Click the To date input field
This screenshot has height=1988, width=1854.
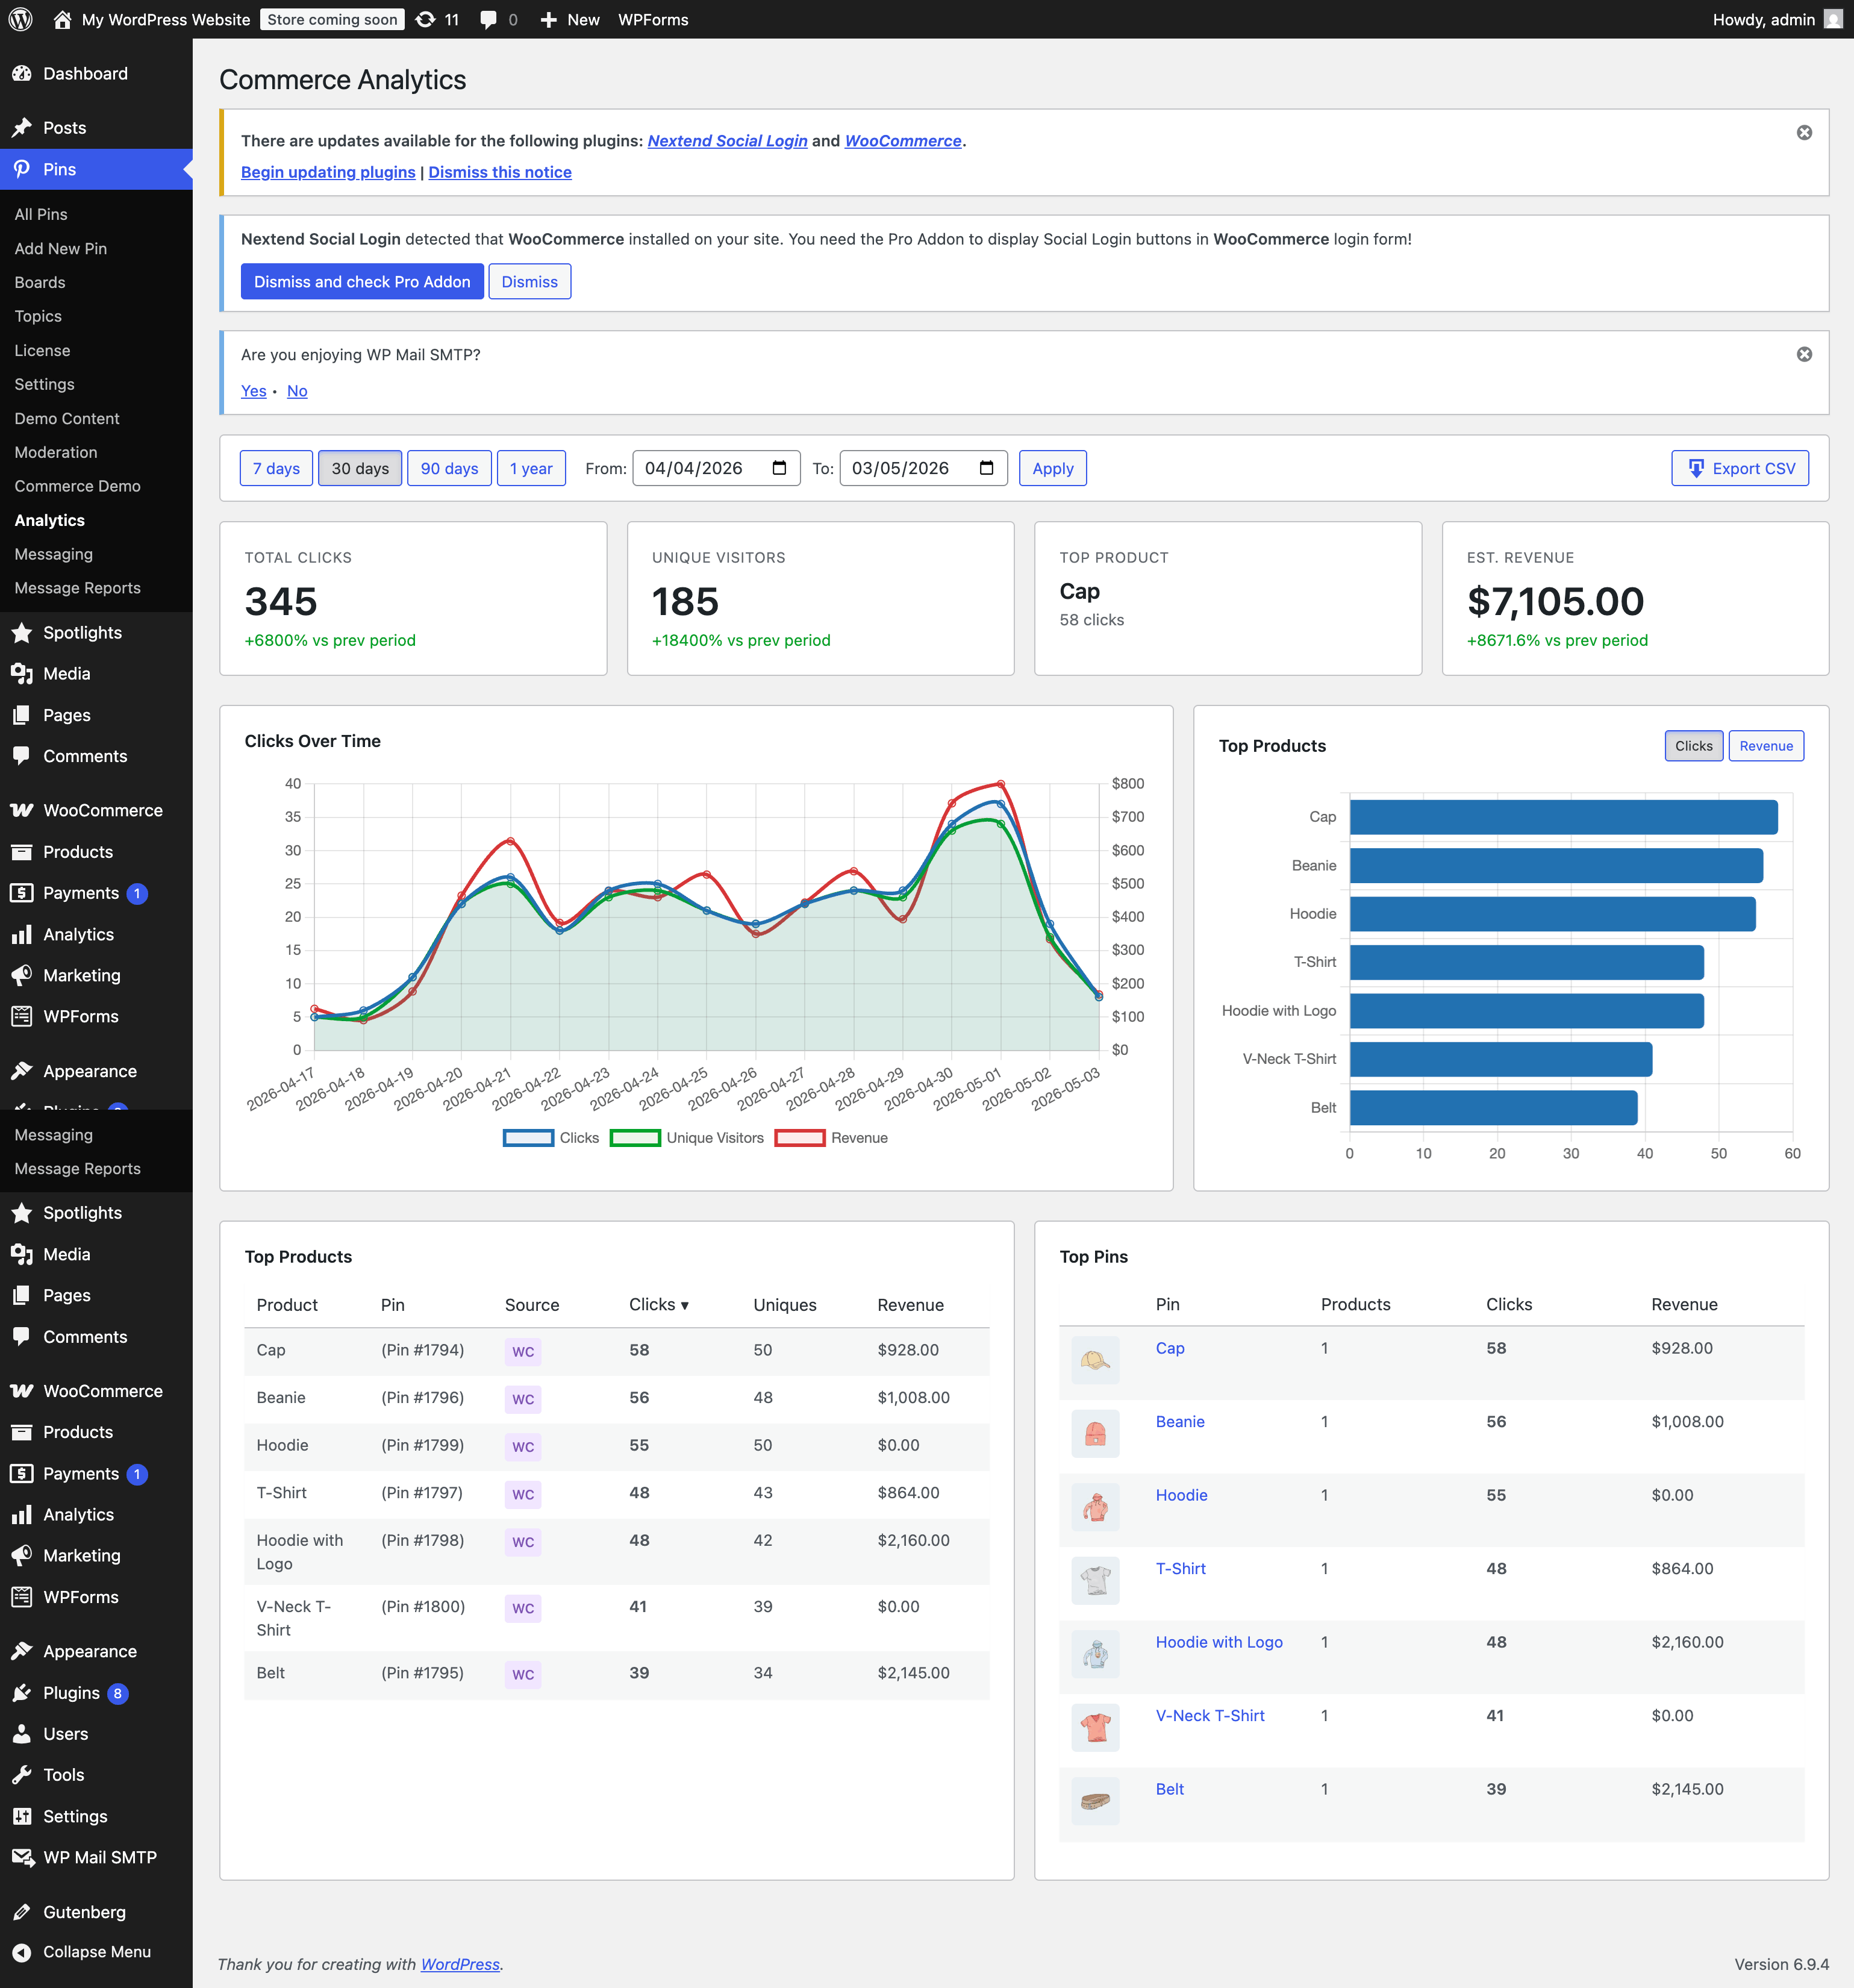(923, 468)
